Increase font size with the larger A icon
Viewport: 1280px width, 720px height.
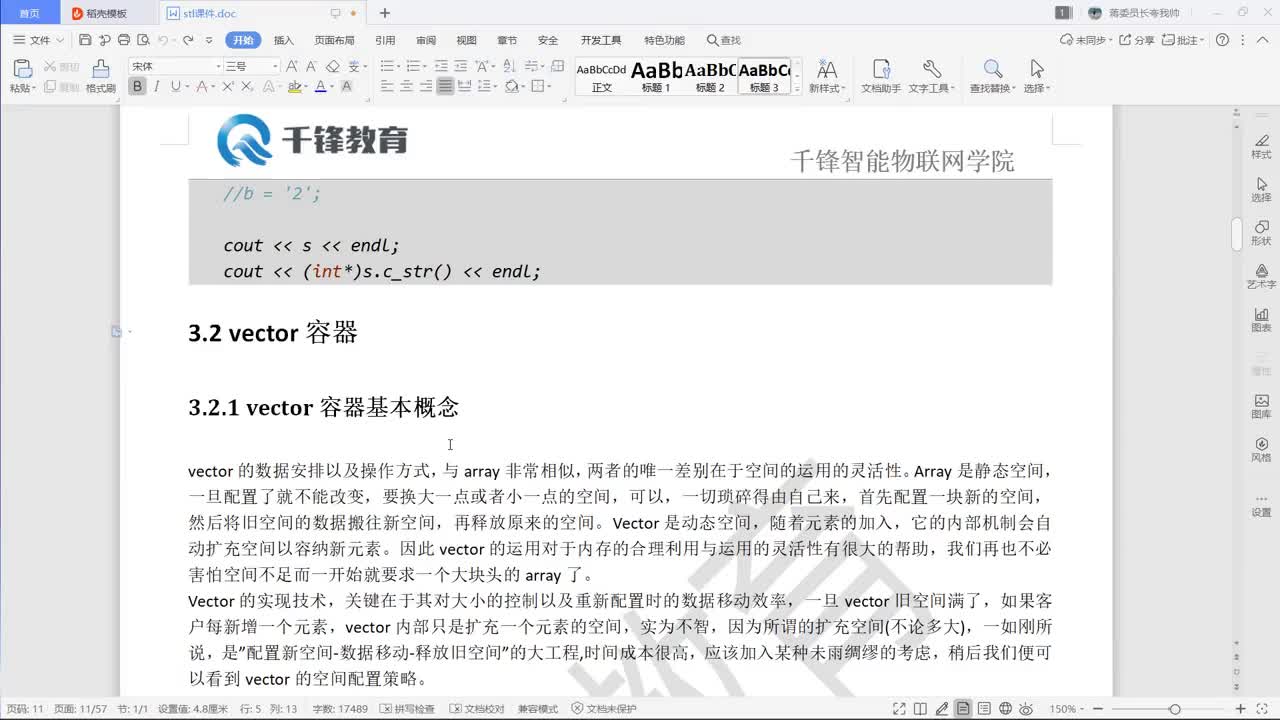[x=292, y=66]
